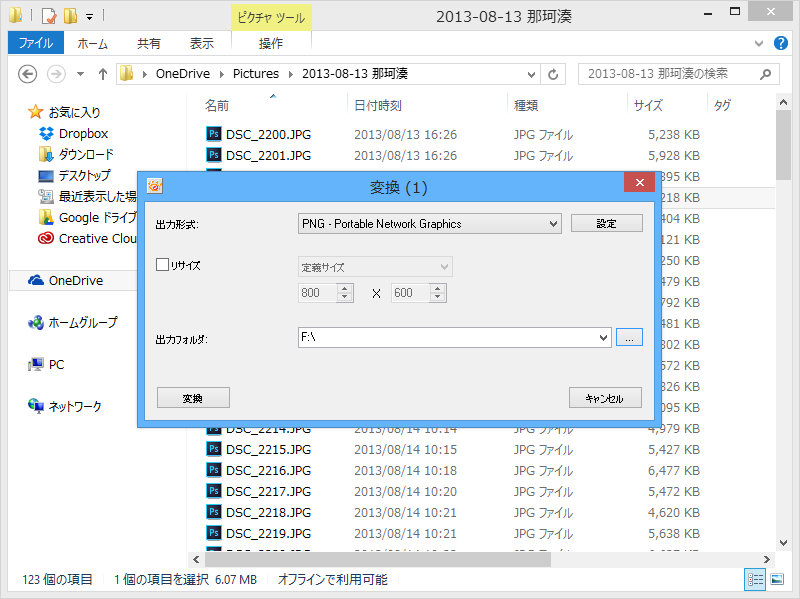Select file DSC_2217.JPG

pyautogui.click(x=269, y=491)
